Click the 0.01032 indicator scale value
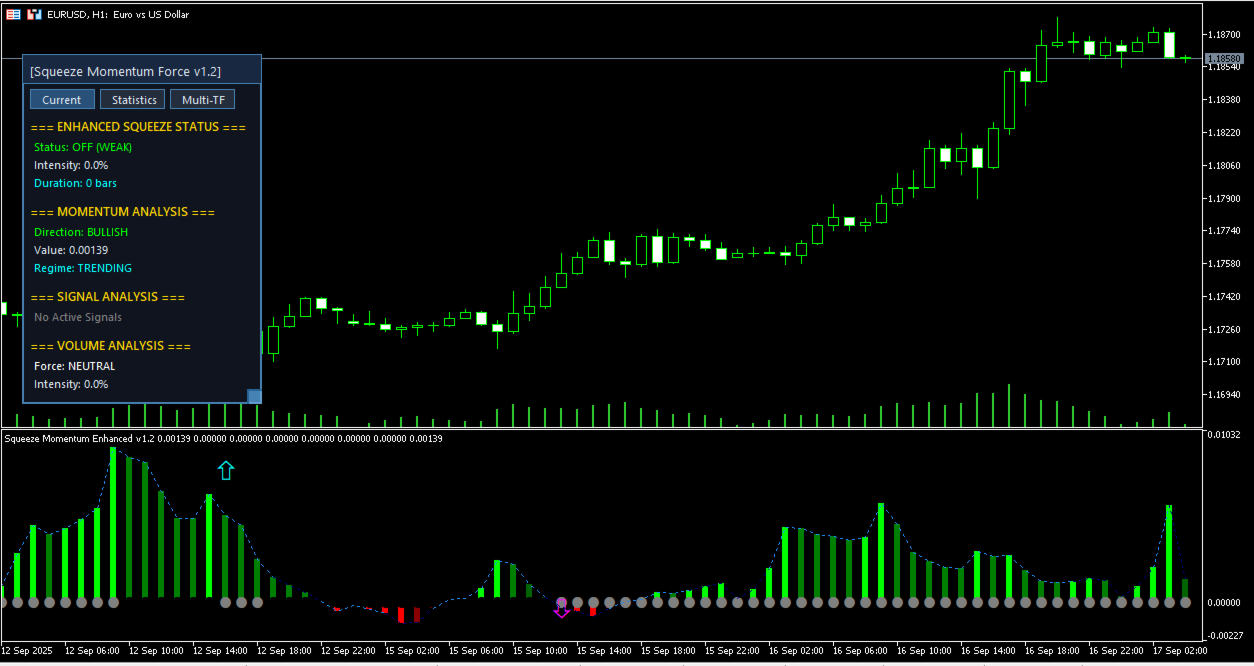The height and width of the screenshot is (666, 1254). [1225, 435]
